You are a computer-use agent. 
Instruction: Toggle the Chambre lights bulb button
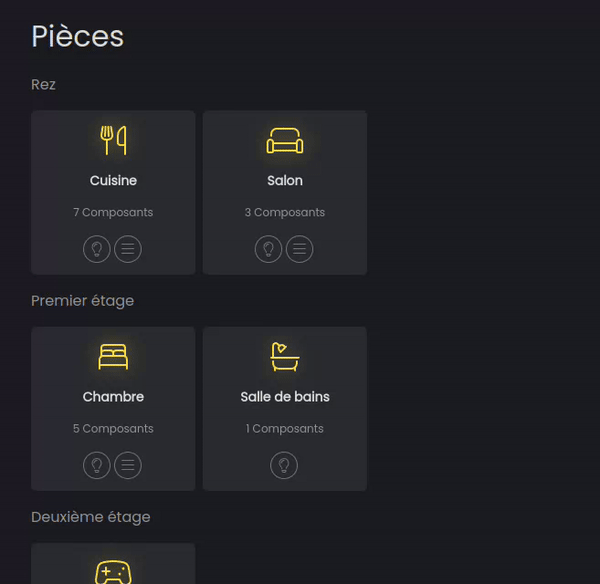click(x=97, y=465)
